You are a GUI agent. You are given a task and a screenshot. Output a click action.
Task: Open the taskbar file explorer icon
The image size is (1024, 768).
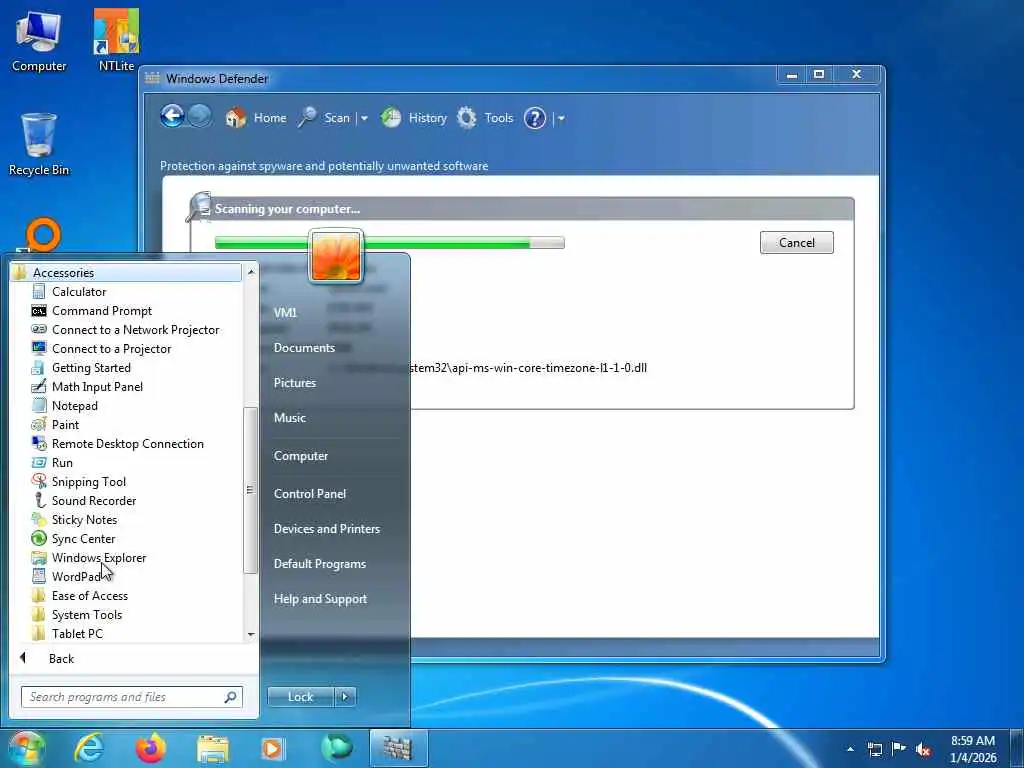[213, 748]
